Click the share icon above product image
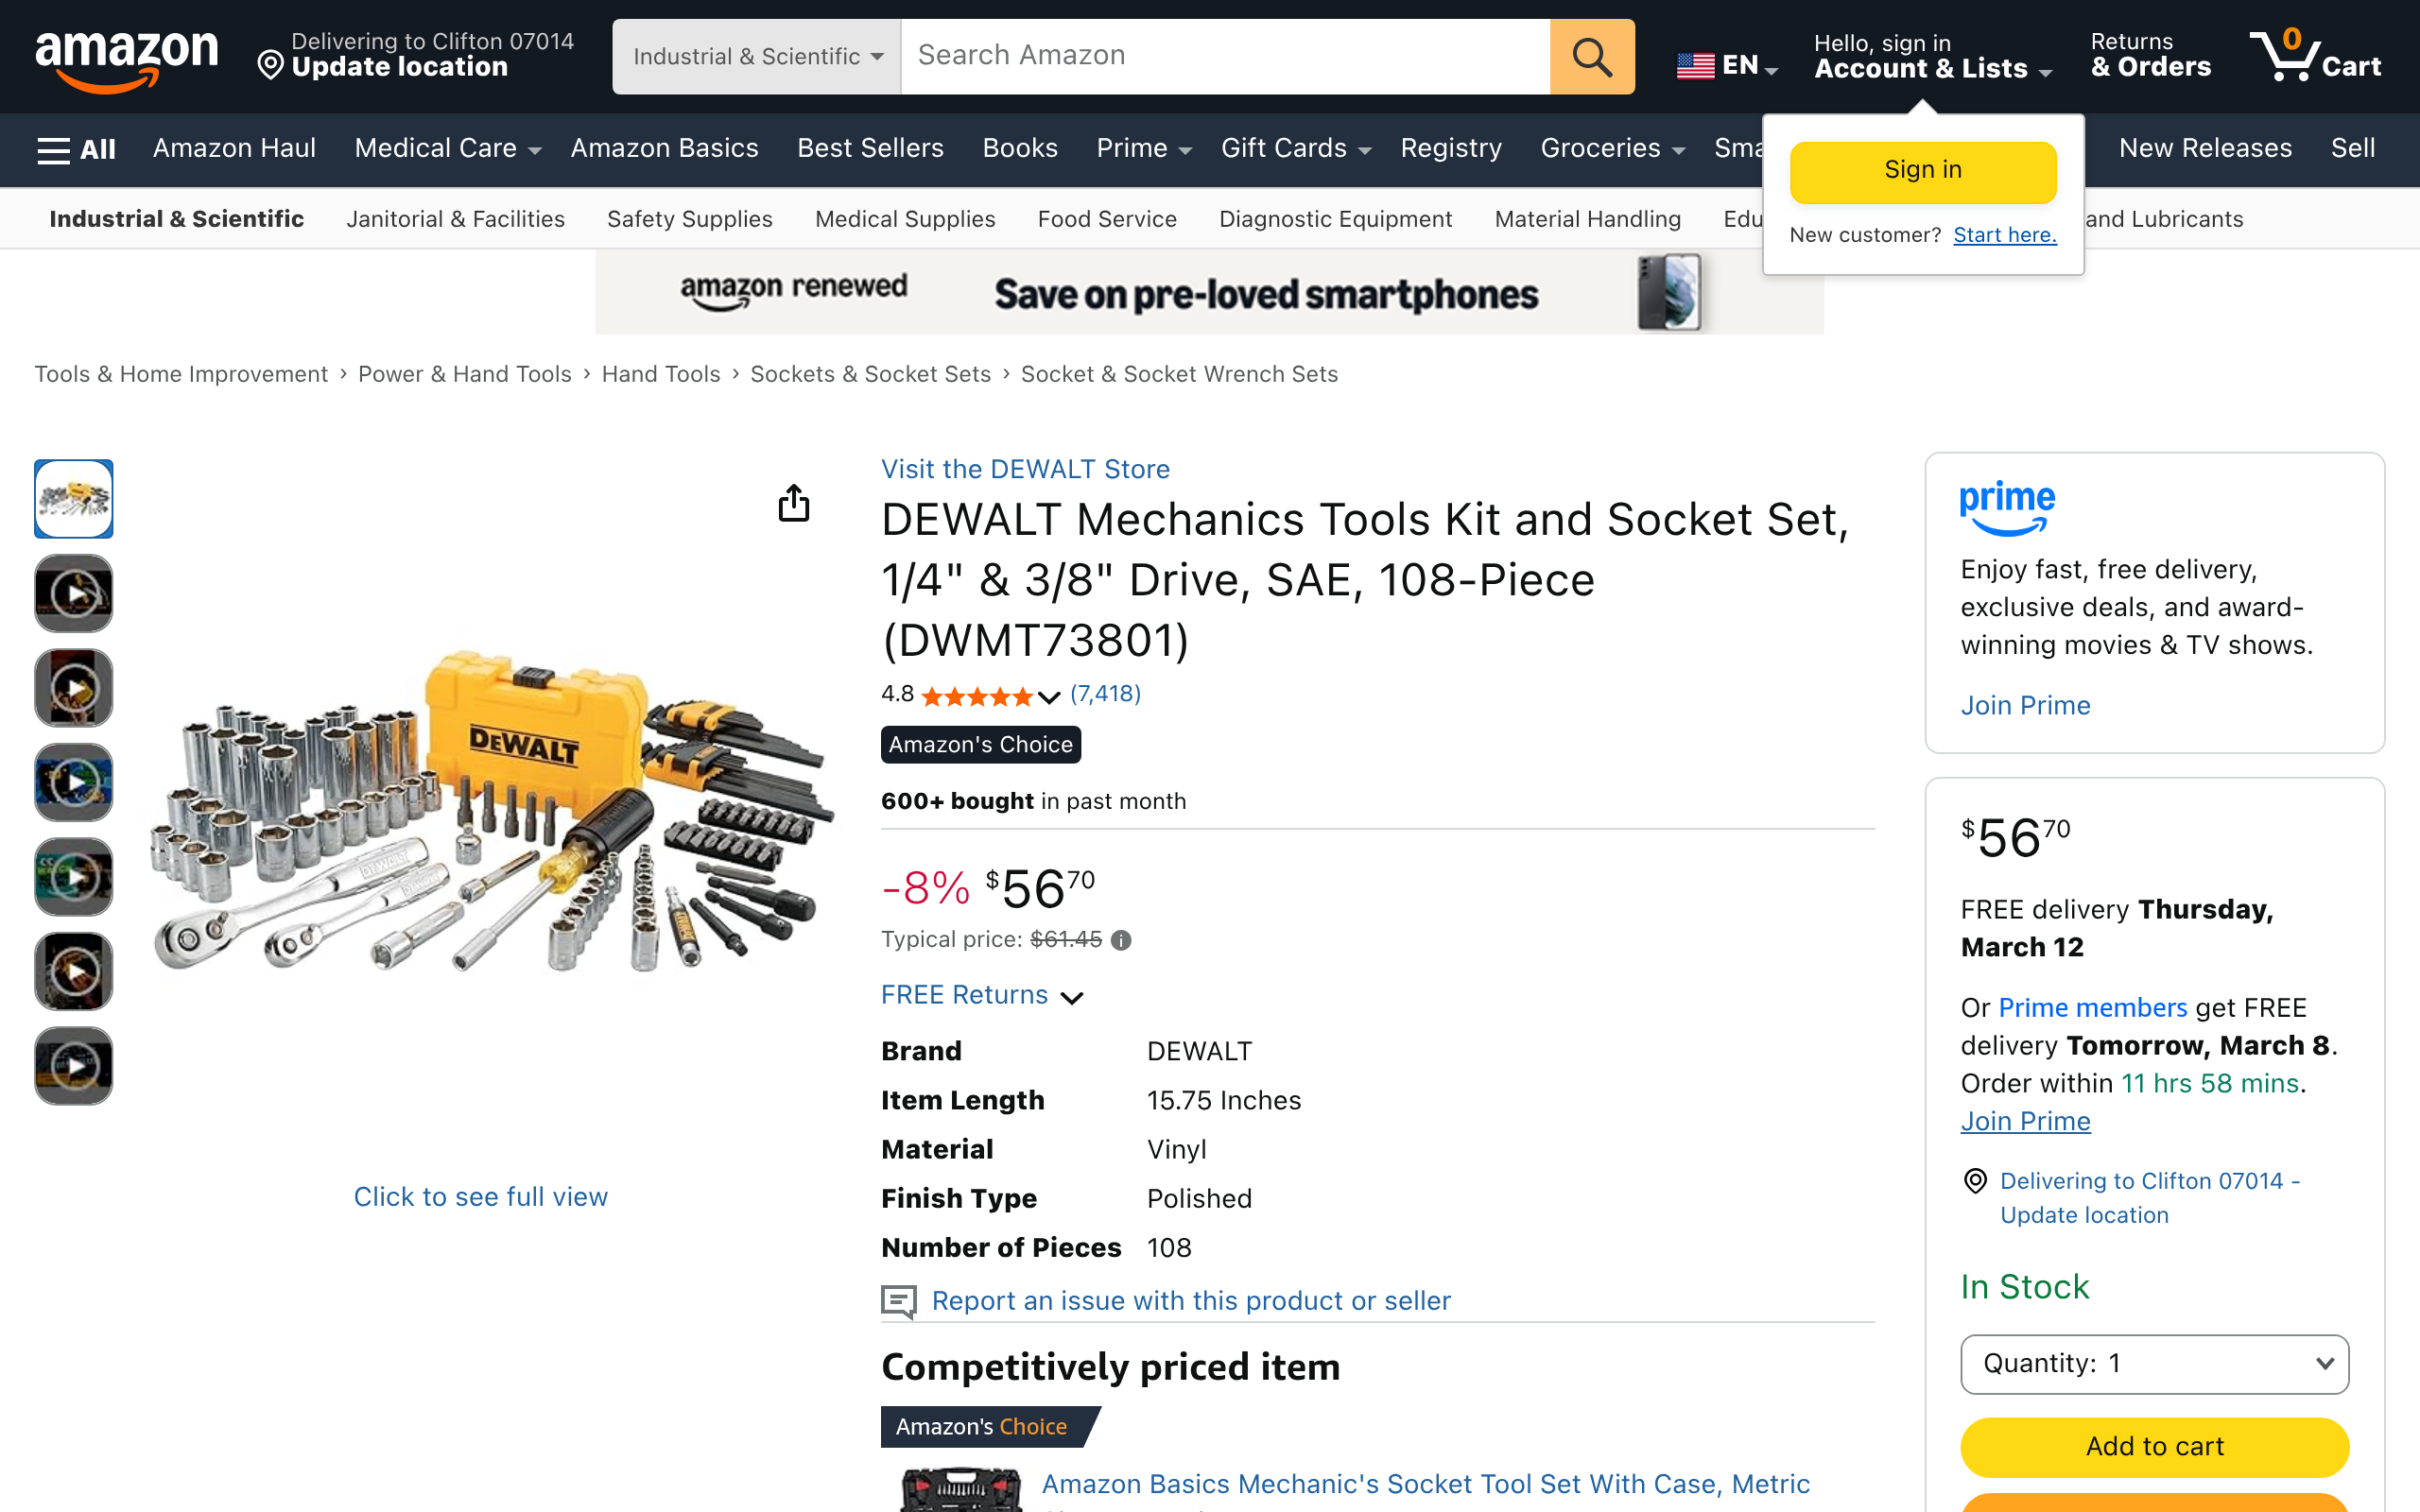 (x=794, y=503)
